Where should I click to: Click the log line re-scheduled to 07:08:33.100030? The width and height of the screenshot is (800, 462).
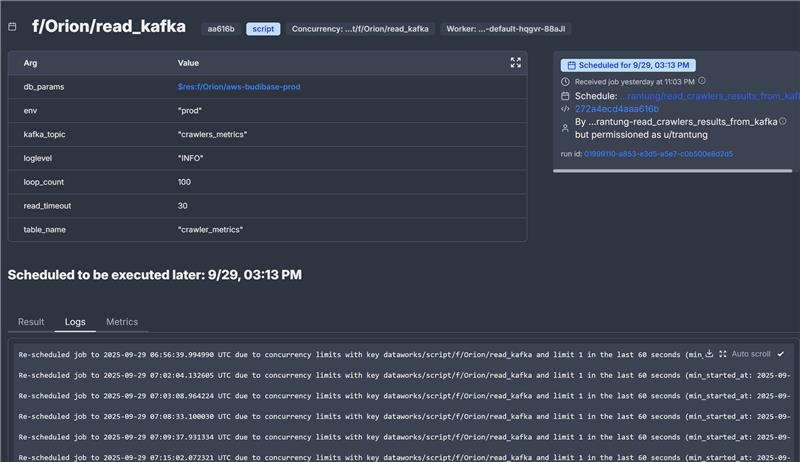[x=404, y=417]
